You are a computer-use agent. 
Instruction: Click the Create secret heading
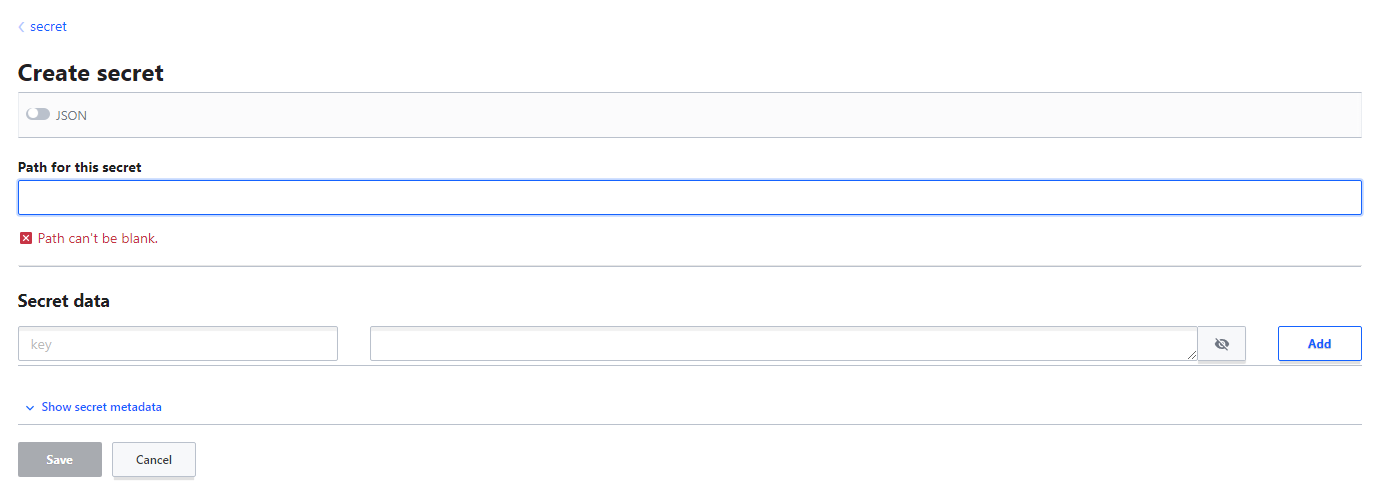pos(91,73)
